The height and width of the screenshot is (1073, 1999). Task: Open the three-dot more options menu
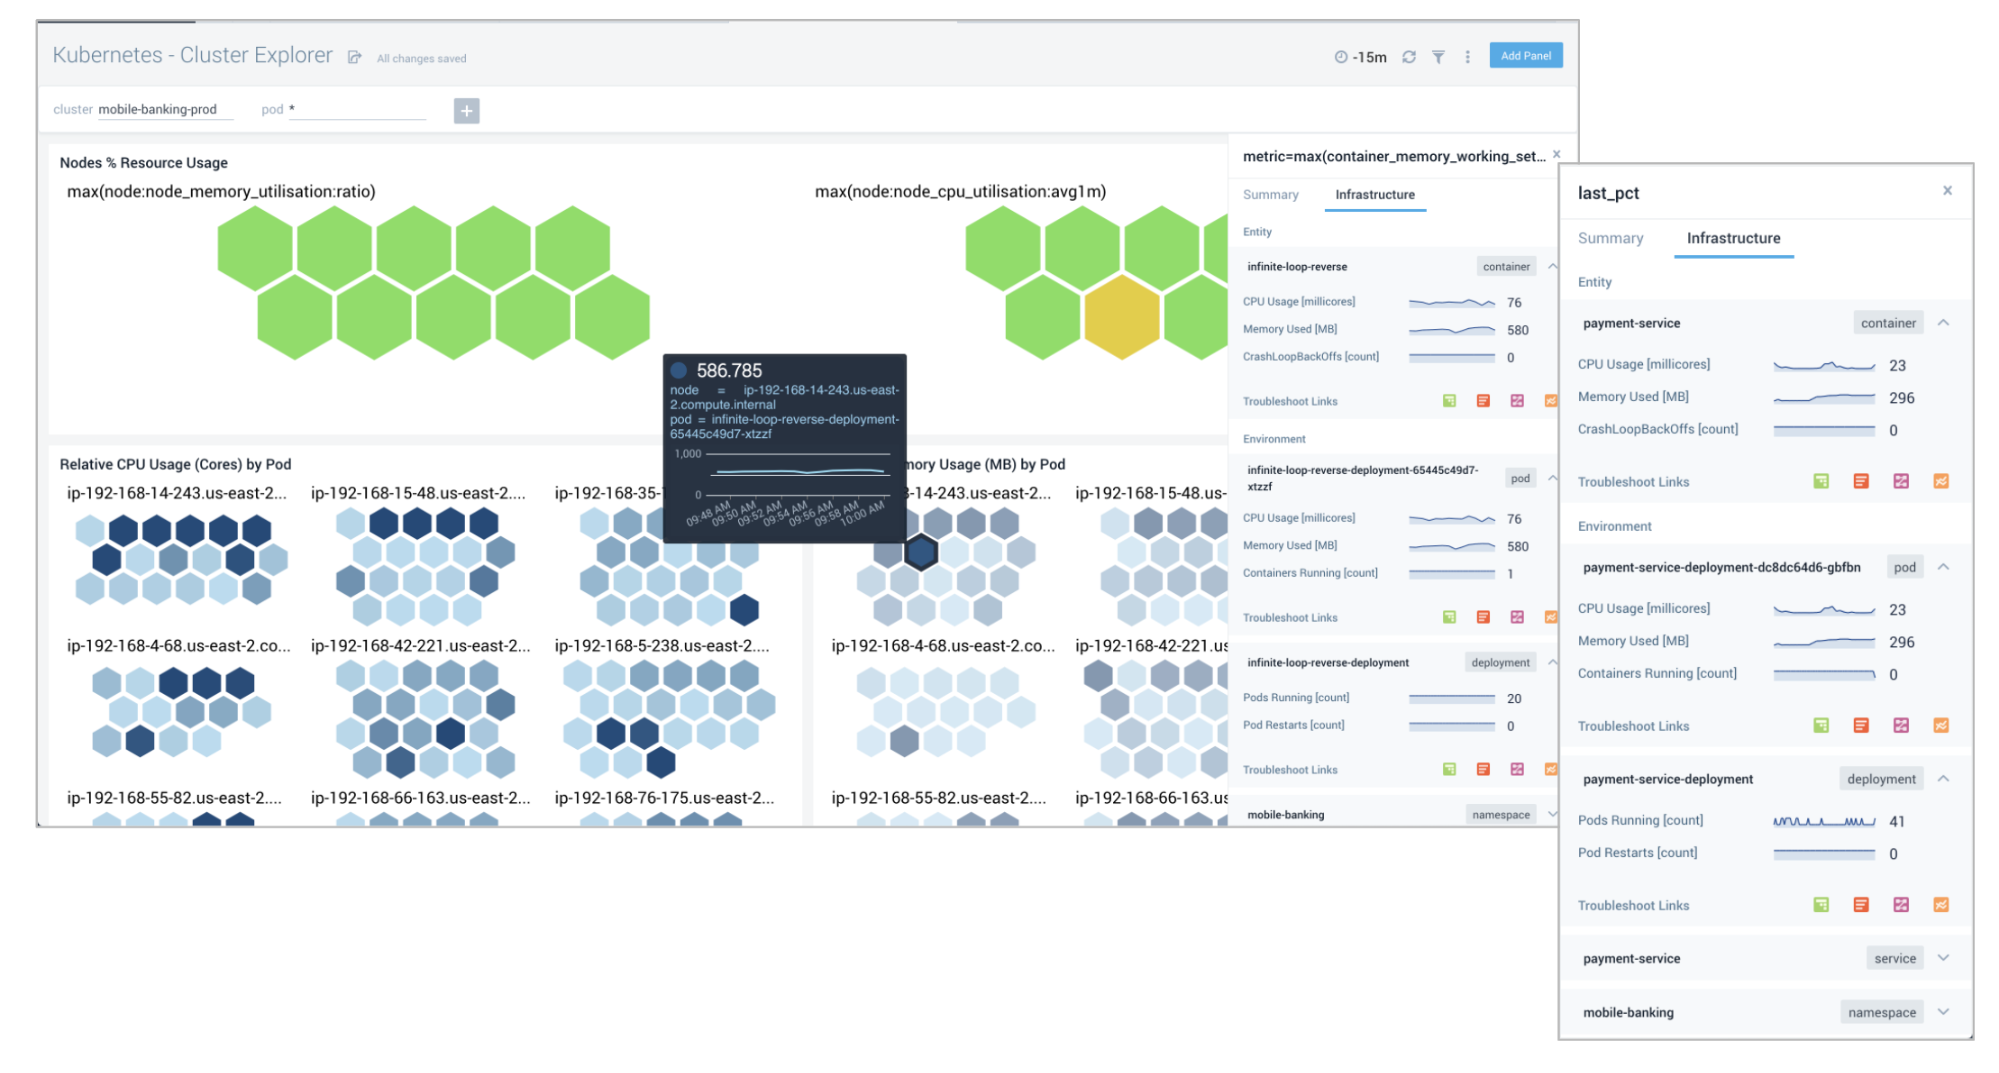tap(1467, 57)
